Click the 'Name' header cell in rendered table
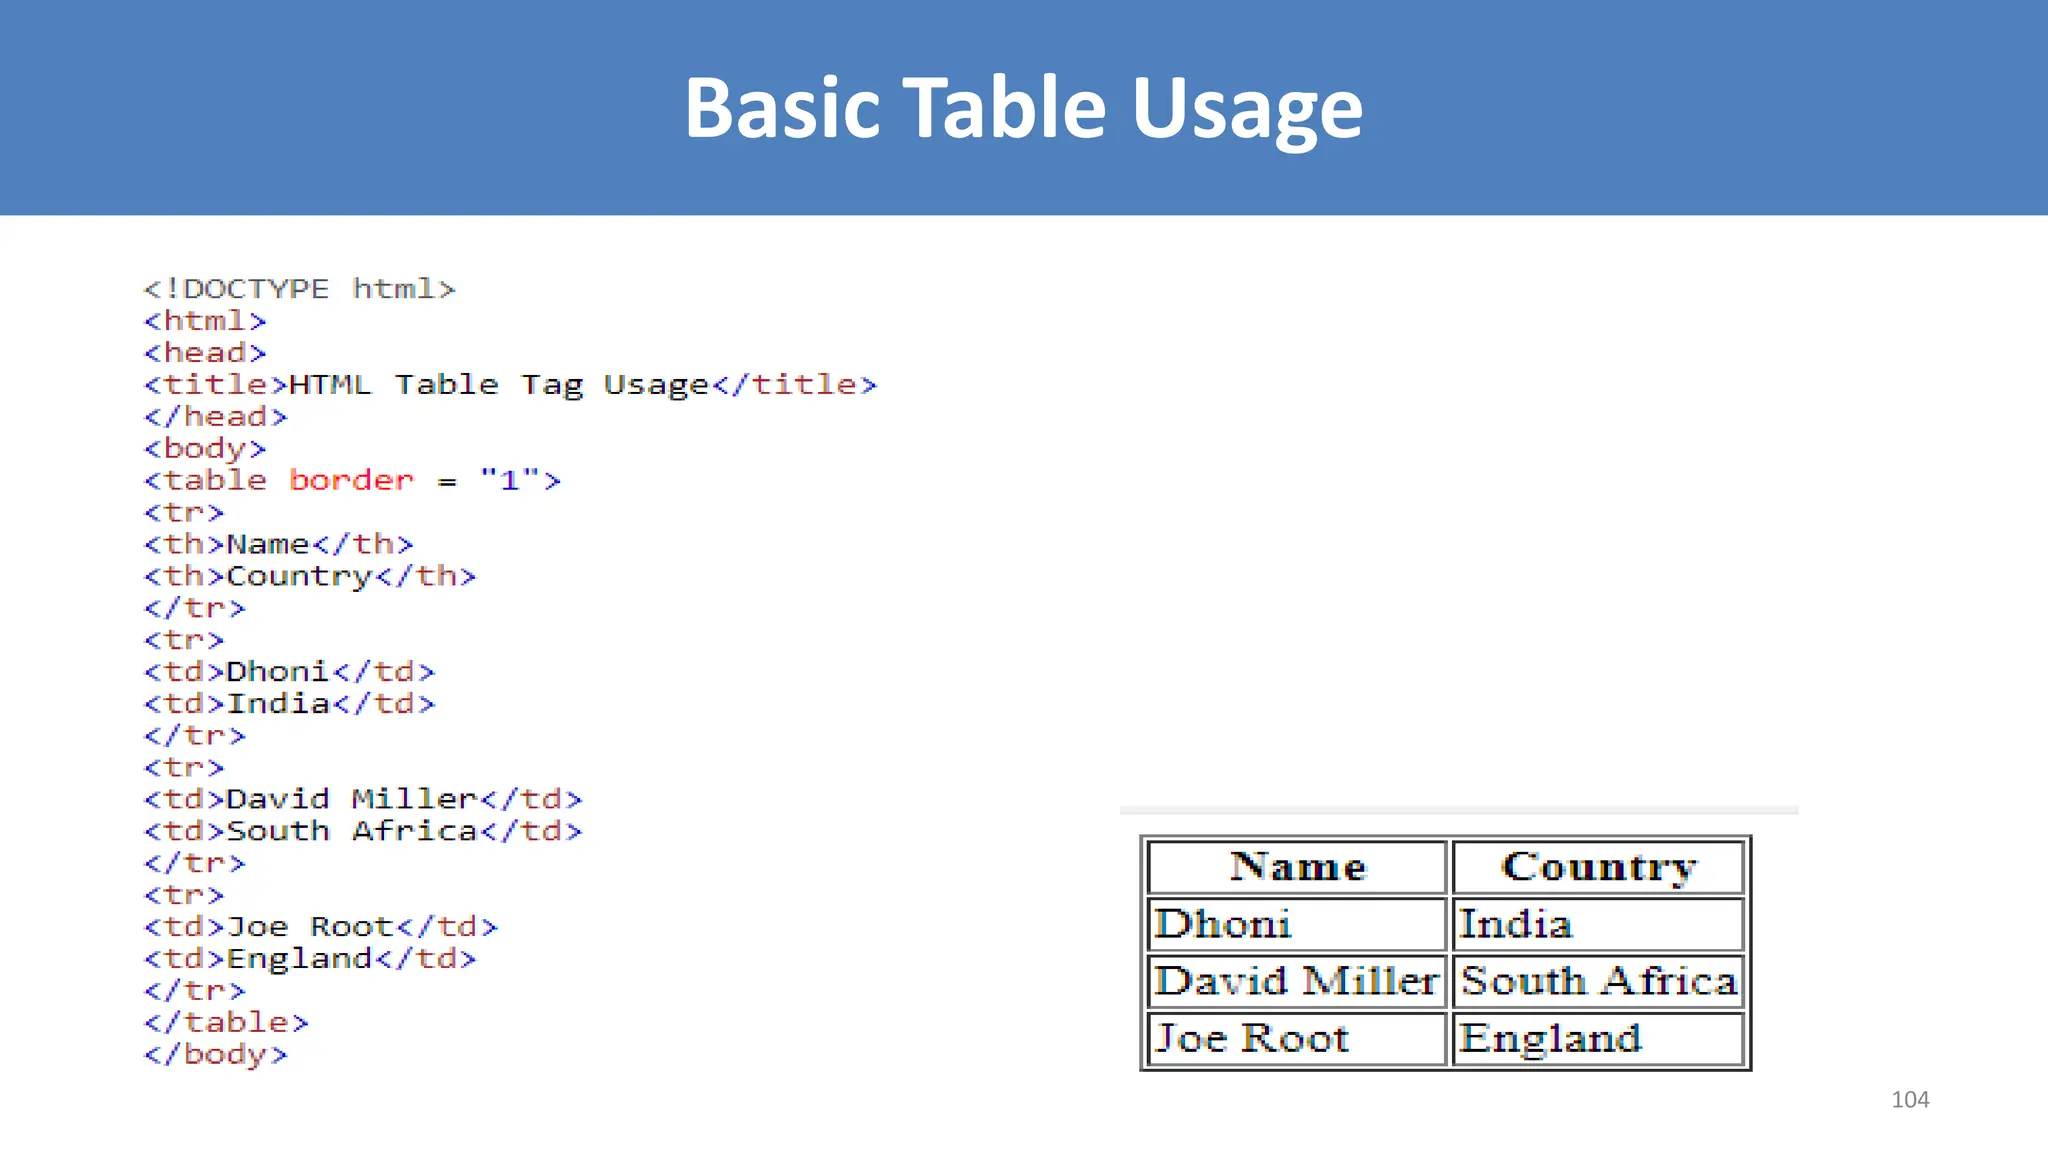Viewport: 2048px width, 1152px height. point(1297,867)
